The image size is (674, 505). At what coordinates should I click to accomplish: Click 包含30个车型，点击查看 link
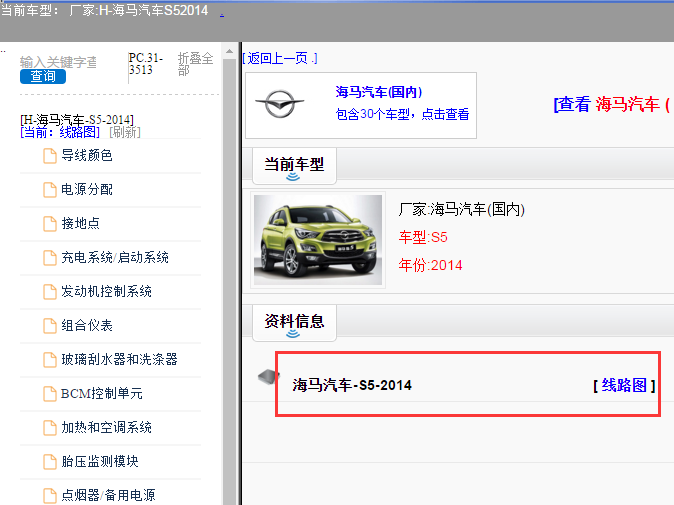pyautogui.click(x=402, y=114)
